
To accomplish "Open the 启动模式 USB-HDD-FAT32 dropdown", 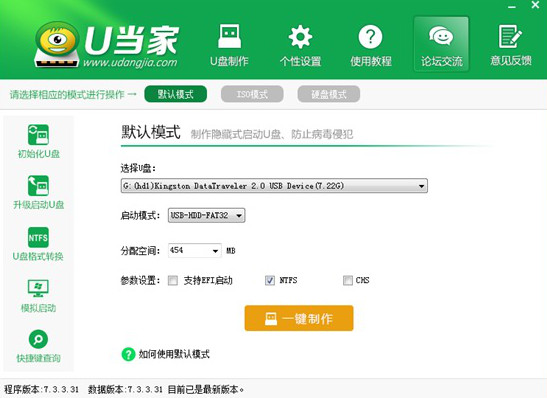I will pos(207,216).
